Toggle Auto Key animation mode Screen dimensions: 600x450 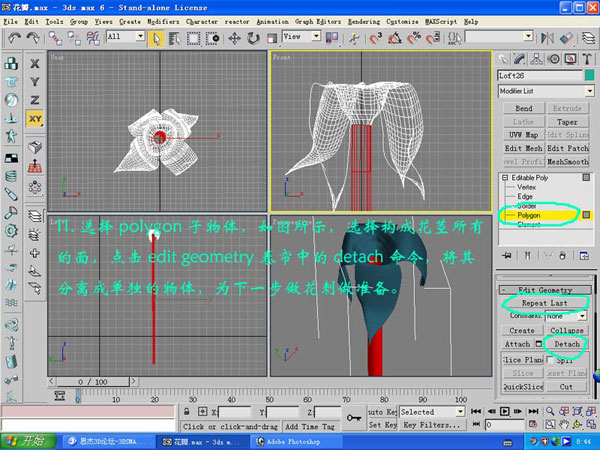coord(382,412)
